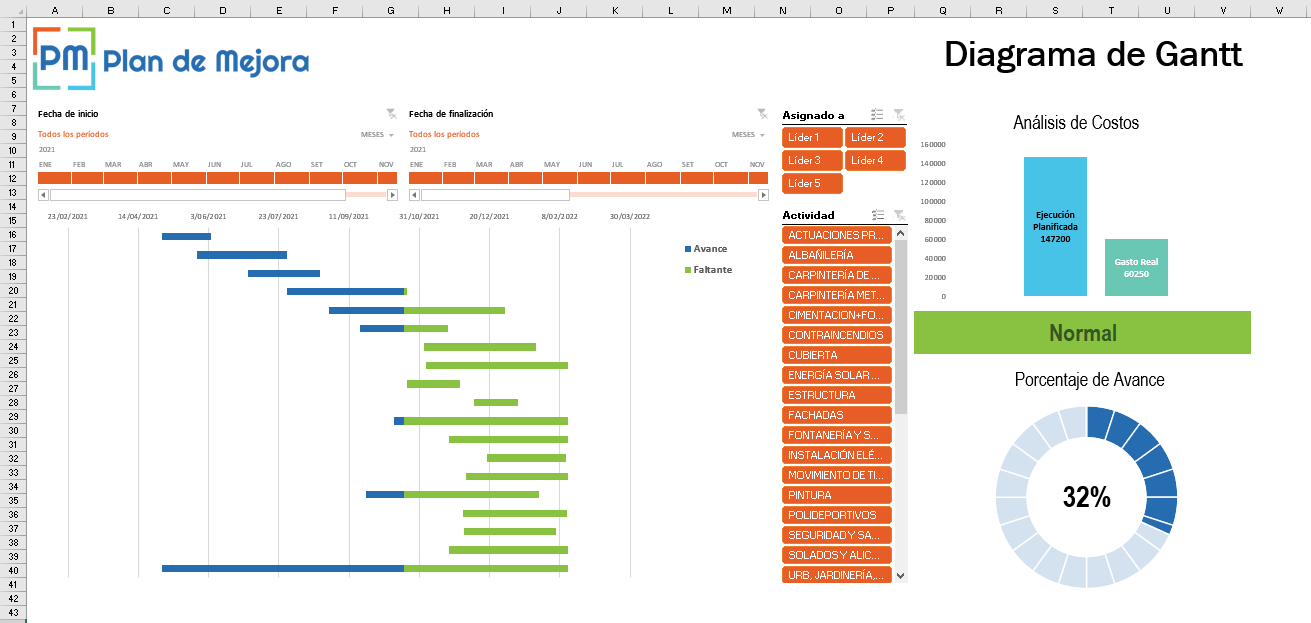Toggle ESTRUCTURA in the Actividad slicer
The height and width of the screenshot is (623, 1311).
pos(837,395)
